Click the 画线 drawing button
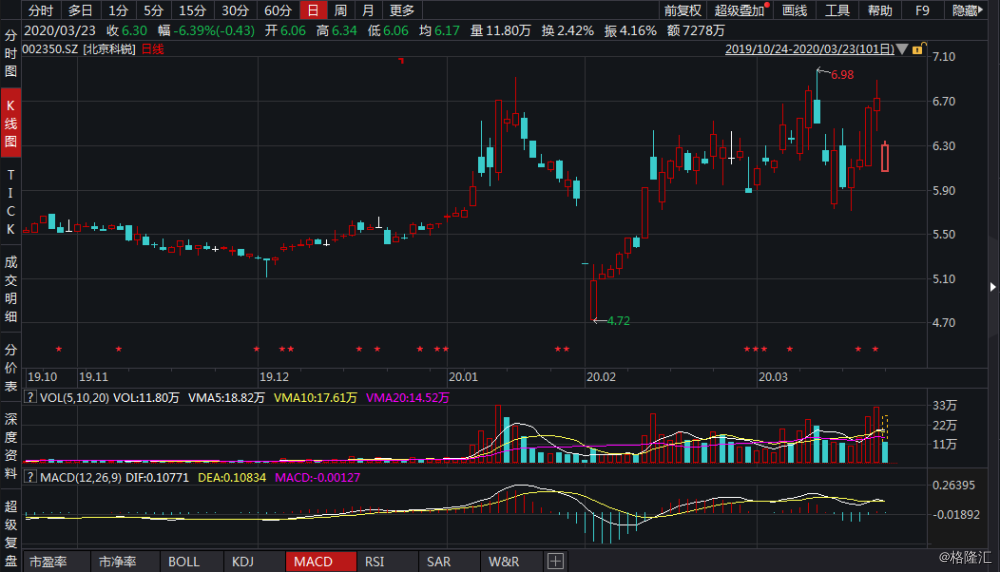1000x572 pixels. [794, 11]
